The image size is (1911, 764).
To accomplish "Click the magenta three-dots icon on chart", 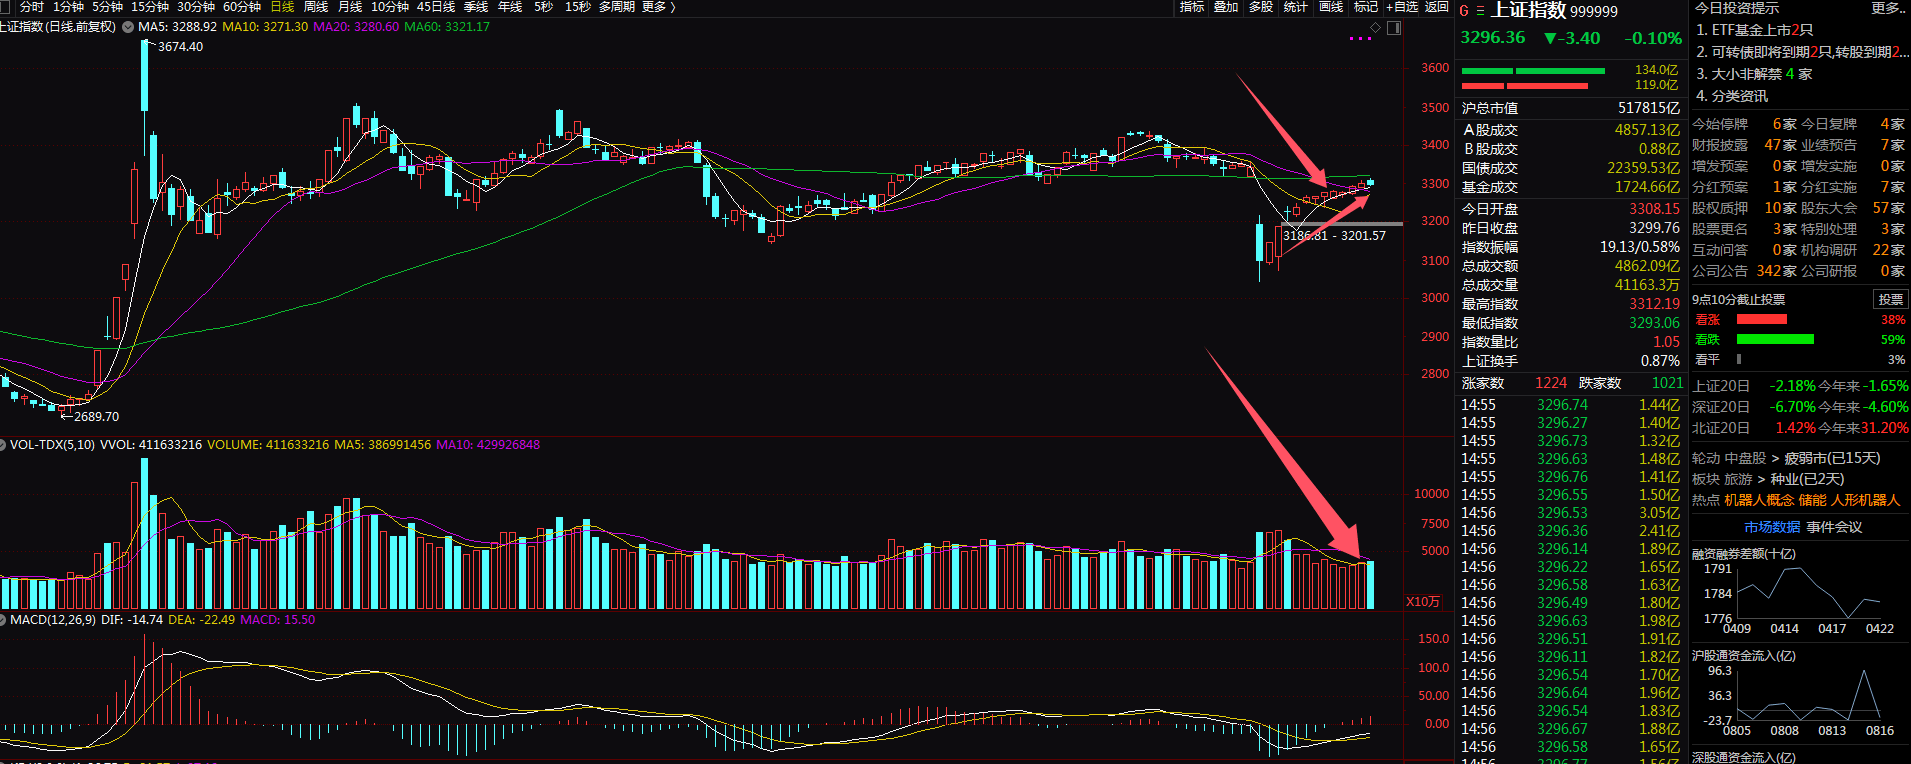I will 1360,39.
